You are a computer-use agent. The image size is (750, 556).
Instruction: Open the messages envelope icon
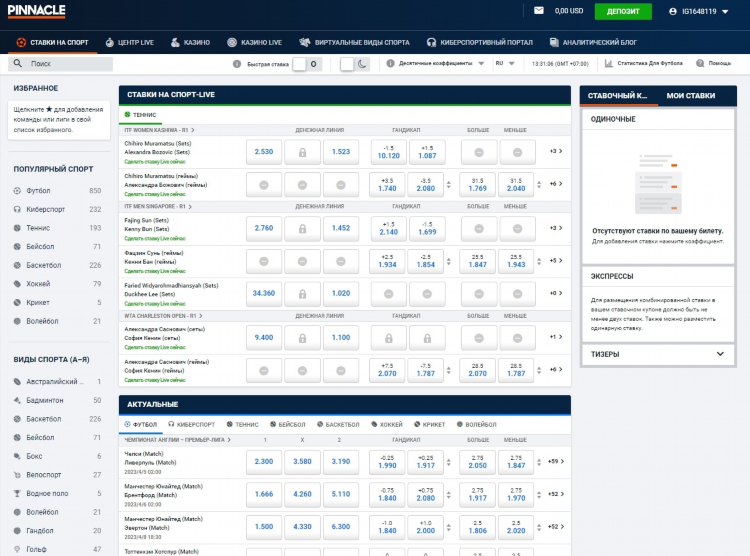click(x=539, y=11)
